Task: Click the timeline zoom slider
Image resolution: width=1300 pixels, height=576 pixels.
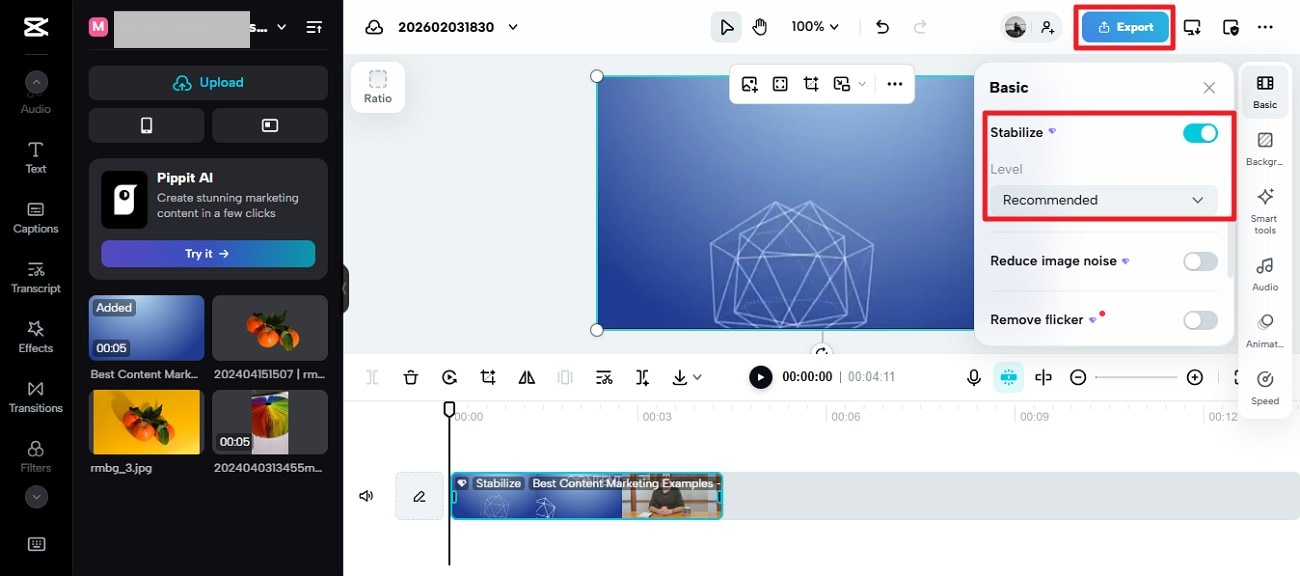Action: (x=1136, y=377)
